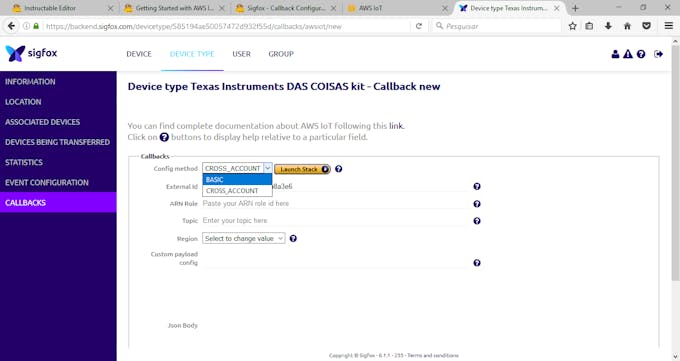Screen dimensions: 680x361
Task: Click the Launch Stack button
Action: click(x=302, y=169)
